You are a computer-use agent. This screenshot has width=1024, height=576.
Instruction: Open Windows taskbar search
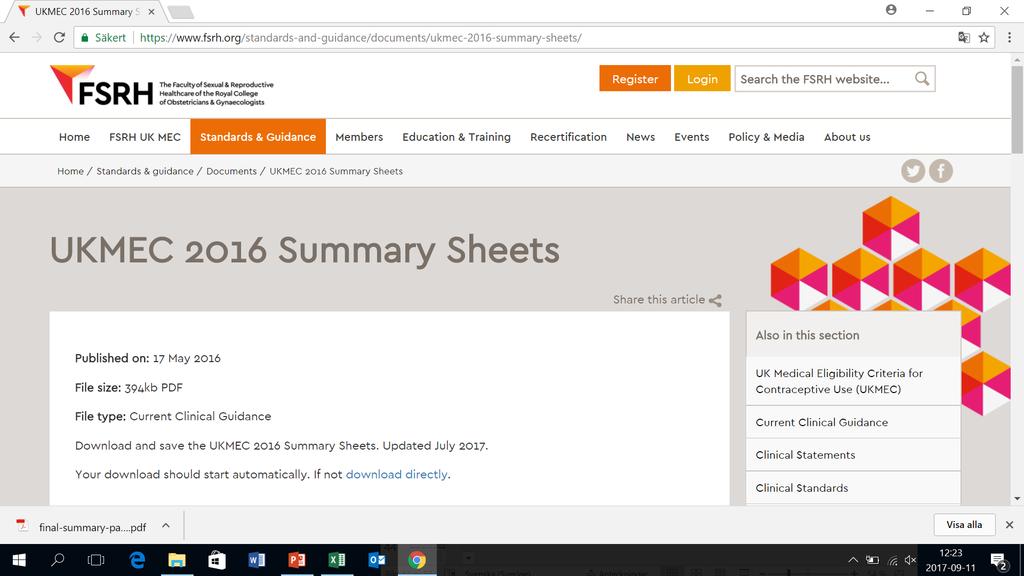(x=57, y=560)
